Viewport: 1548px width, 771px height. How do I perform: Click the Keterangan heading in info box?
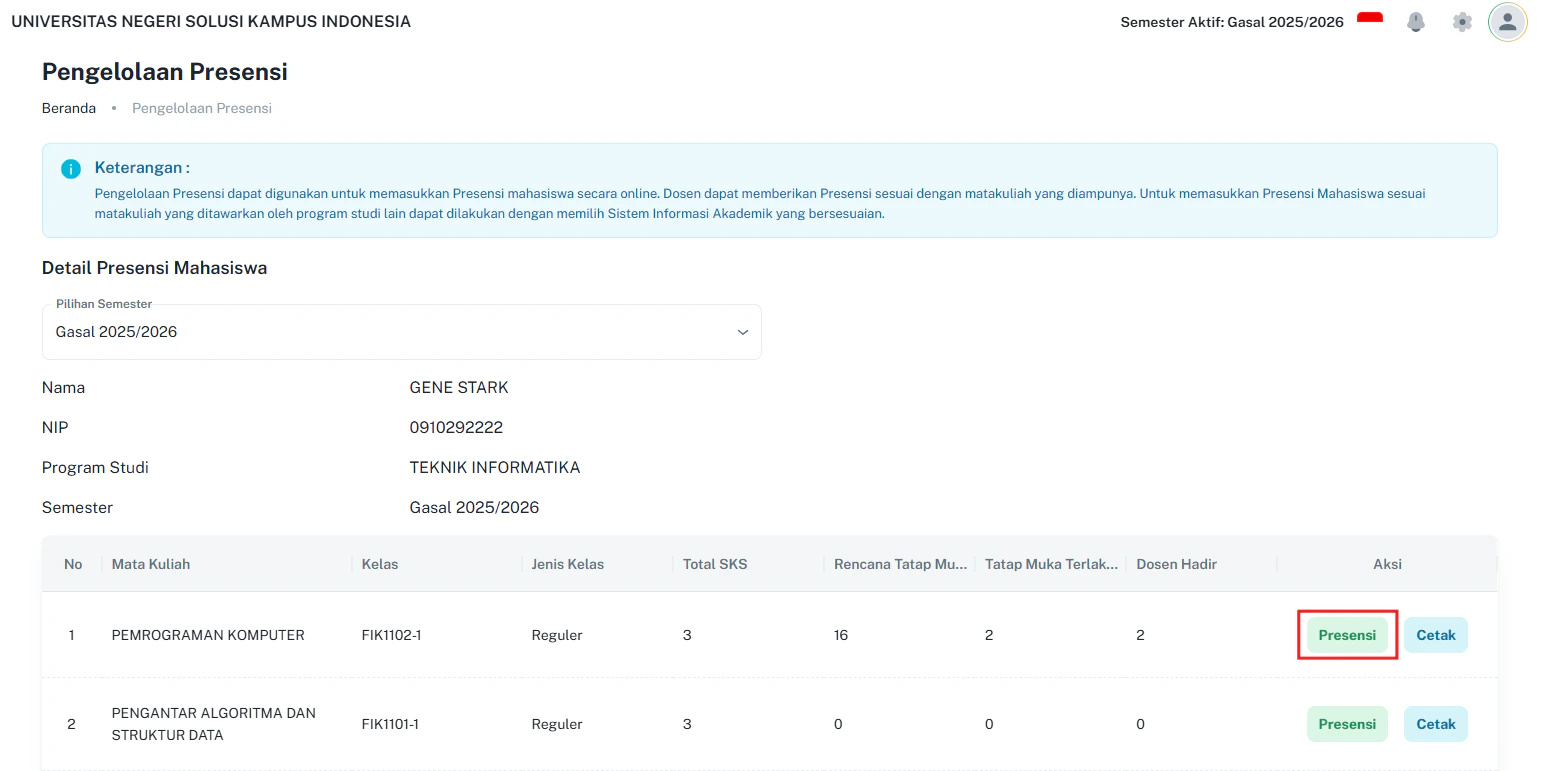[x=142, y=167]
